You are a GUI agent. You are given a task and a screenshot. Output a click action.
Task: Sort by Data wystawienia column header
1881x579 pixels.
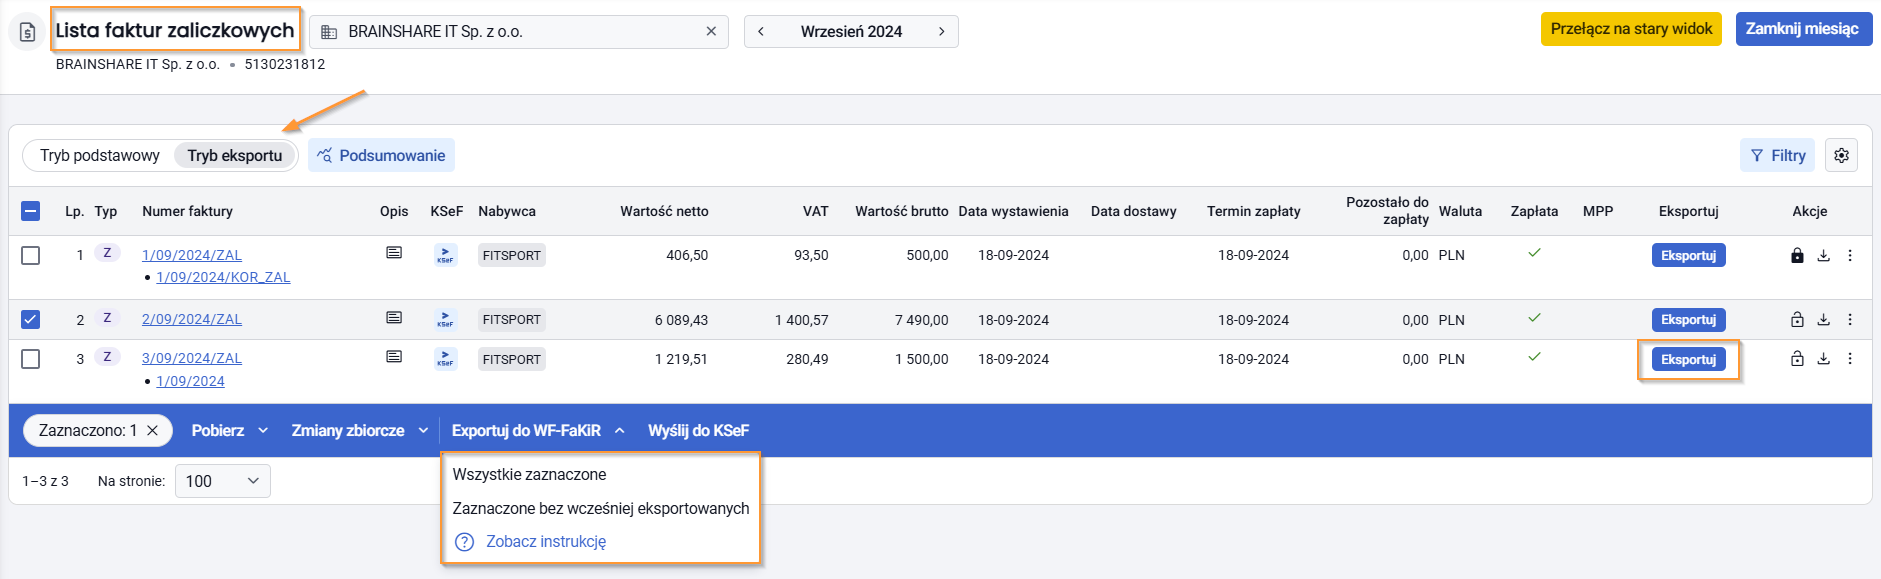(x=1013, y=211)
